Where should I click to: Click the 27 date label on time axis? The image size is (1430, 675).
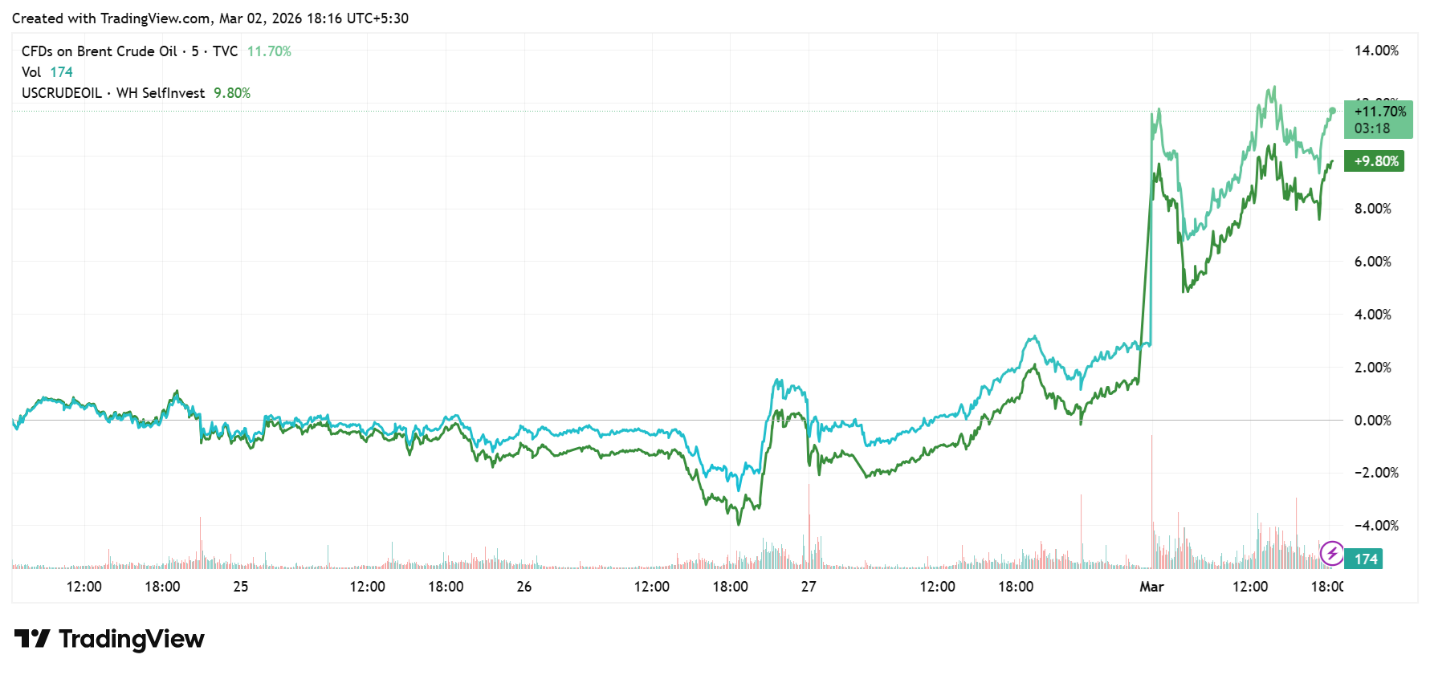click(x=809, y=587)
